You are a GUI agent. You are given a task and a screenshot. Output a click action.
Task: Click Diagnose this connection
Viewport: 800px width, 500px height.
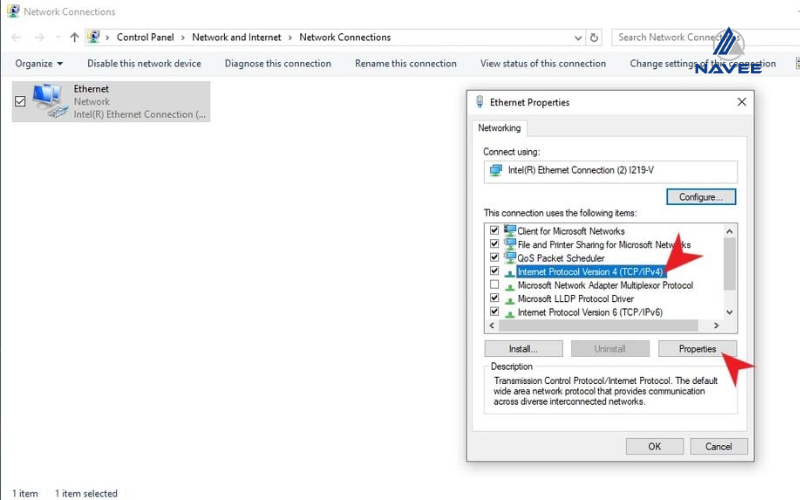(x=278, y=63)
